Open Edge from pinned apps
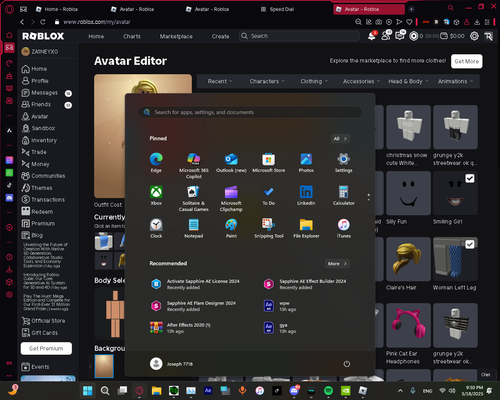500x400 pixels. click(x=156, y=163)
